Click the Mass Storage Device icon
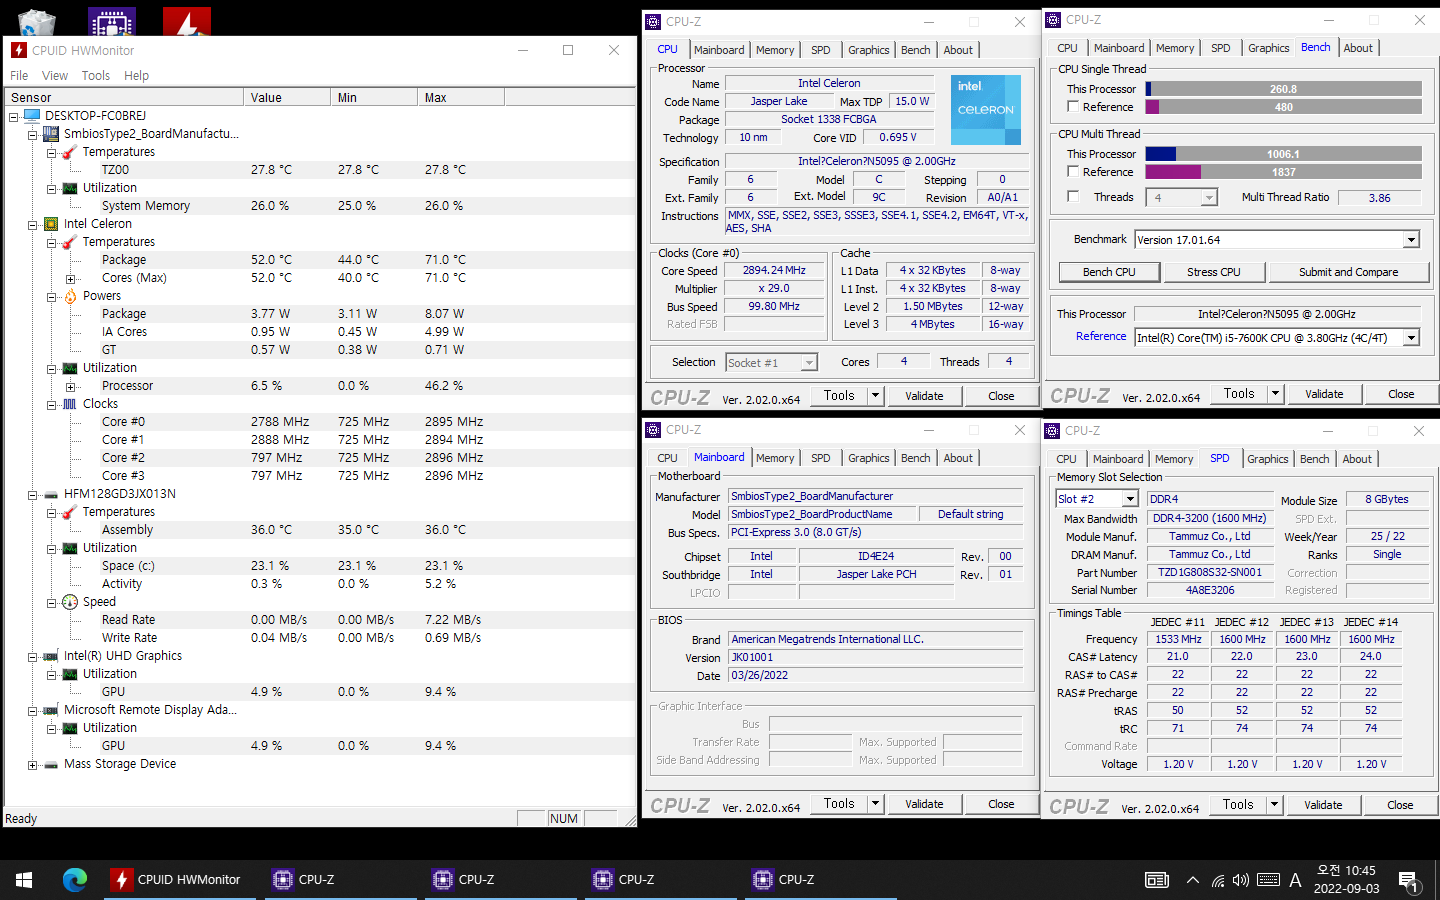 point(51,764)
